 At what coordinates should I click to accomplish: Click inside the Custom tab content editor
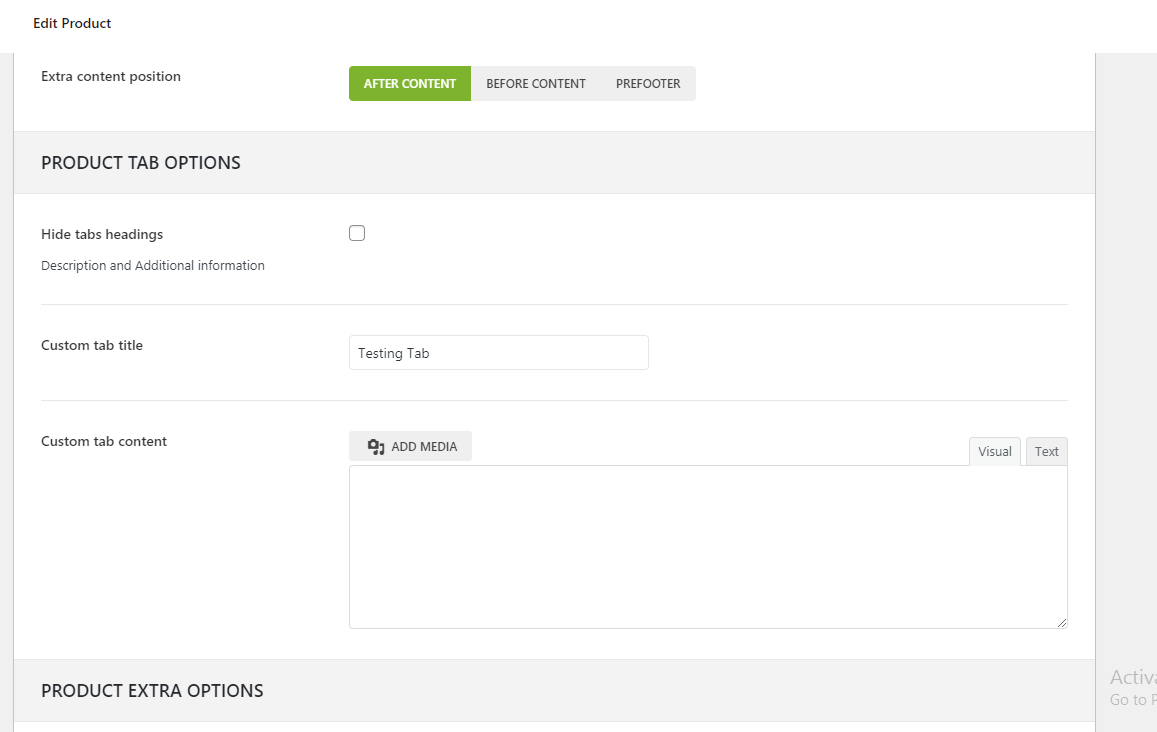click(708, 546)
